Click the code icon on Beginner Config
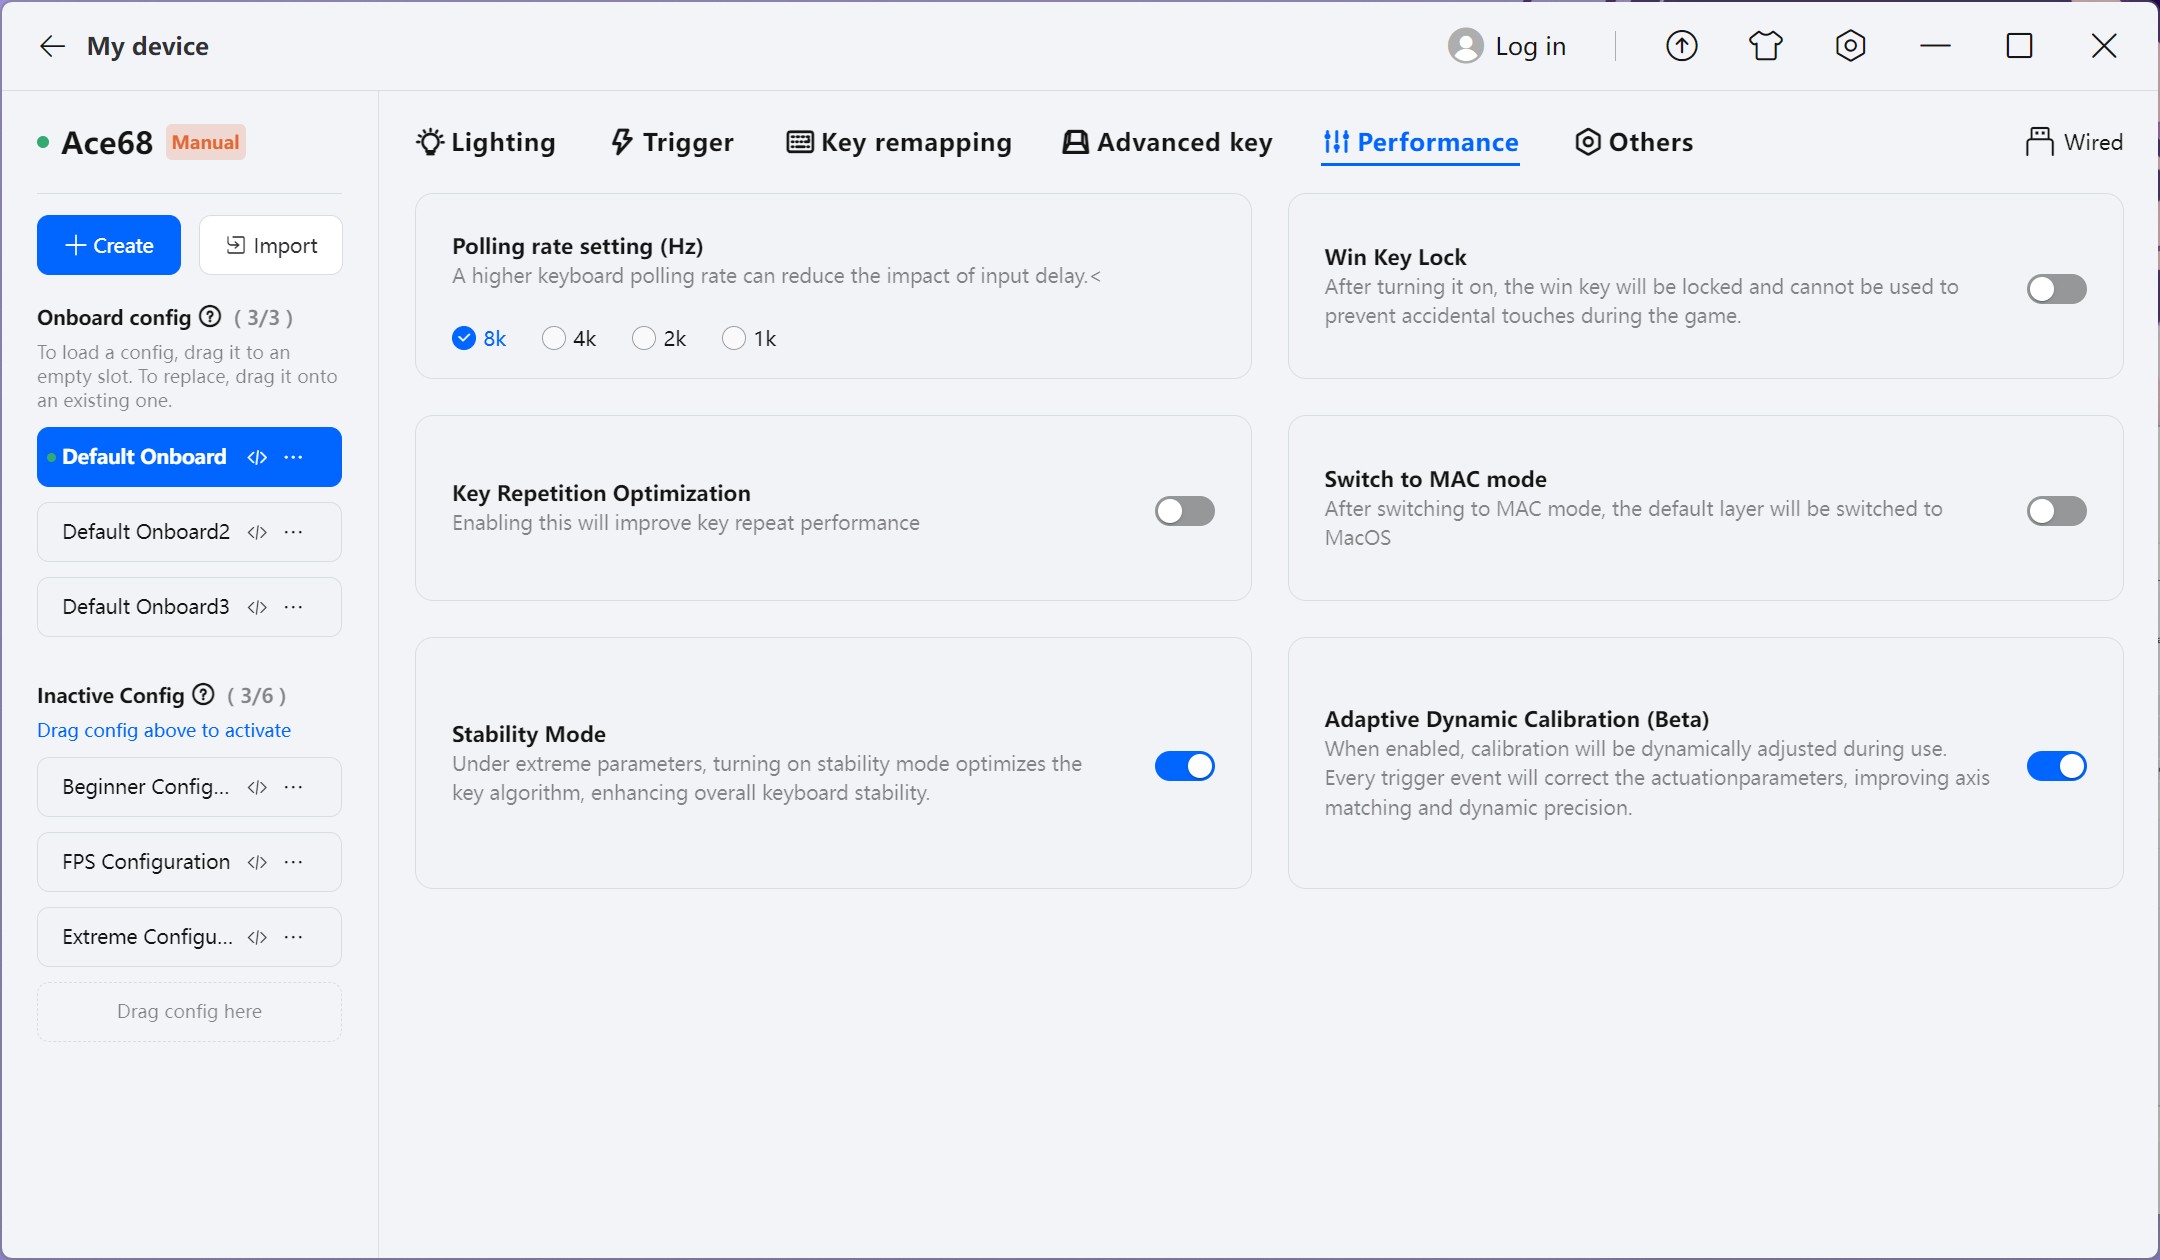Screen dimensions: 2160x1260 click(x=257, y=787)
